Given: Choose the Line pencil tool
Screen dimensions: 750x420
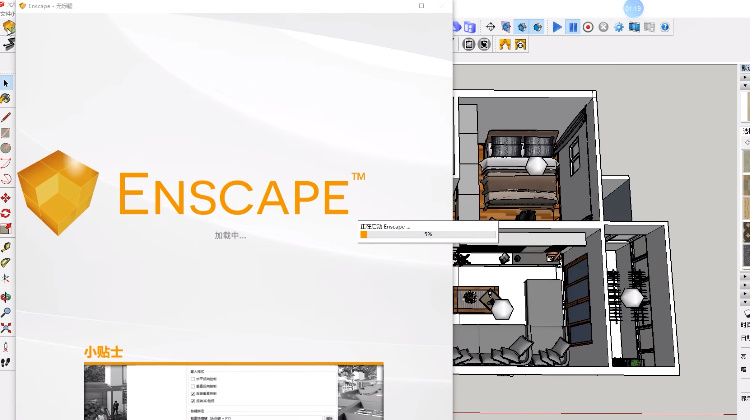Looking at the screenshot, I should pos(6,117).
